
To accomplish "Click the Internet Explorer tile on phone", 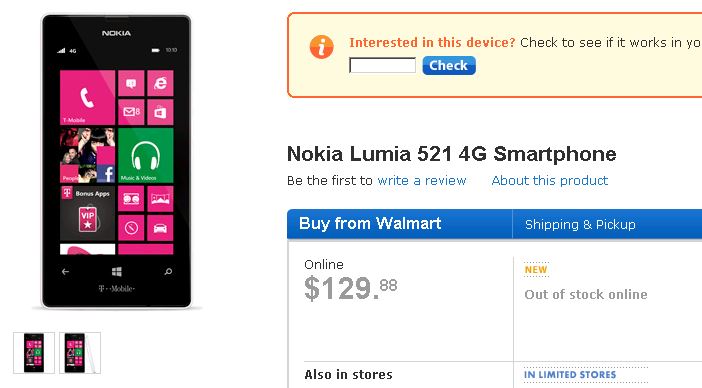I will tap(160, 83).
